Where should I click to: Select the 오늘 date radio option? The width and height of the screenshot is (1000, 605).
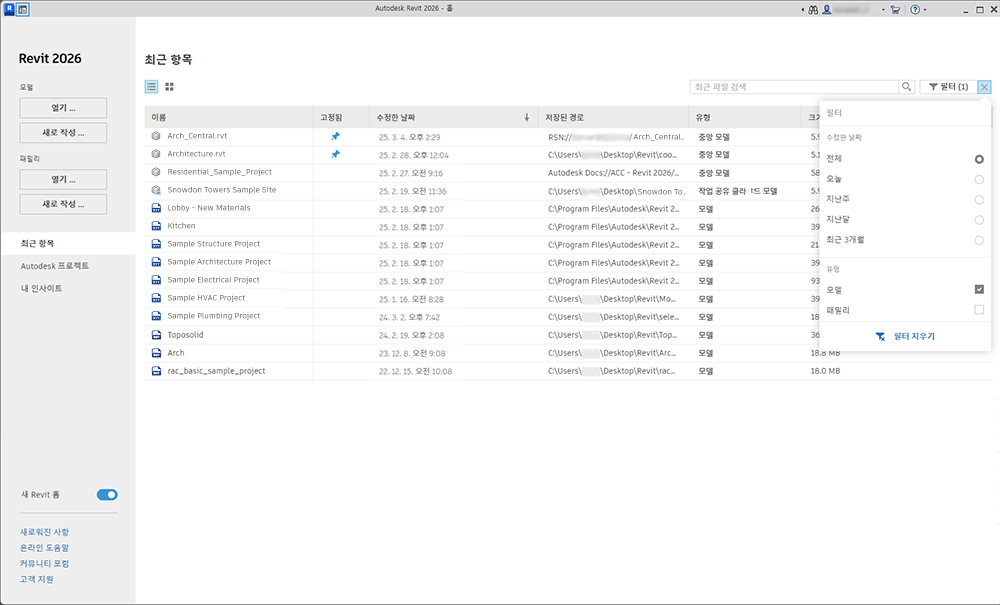(x=979, y=179)
